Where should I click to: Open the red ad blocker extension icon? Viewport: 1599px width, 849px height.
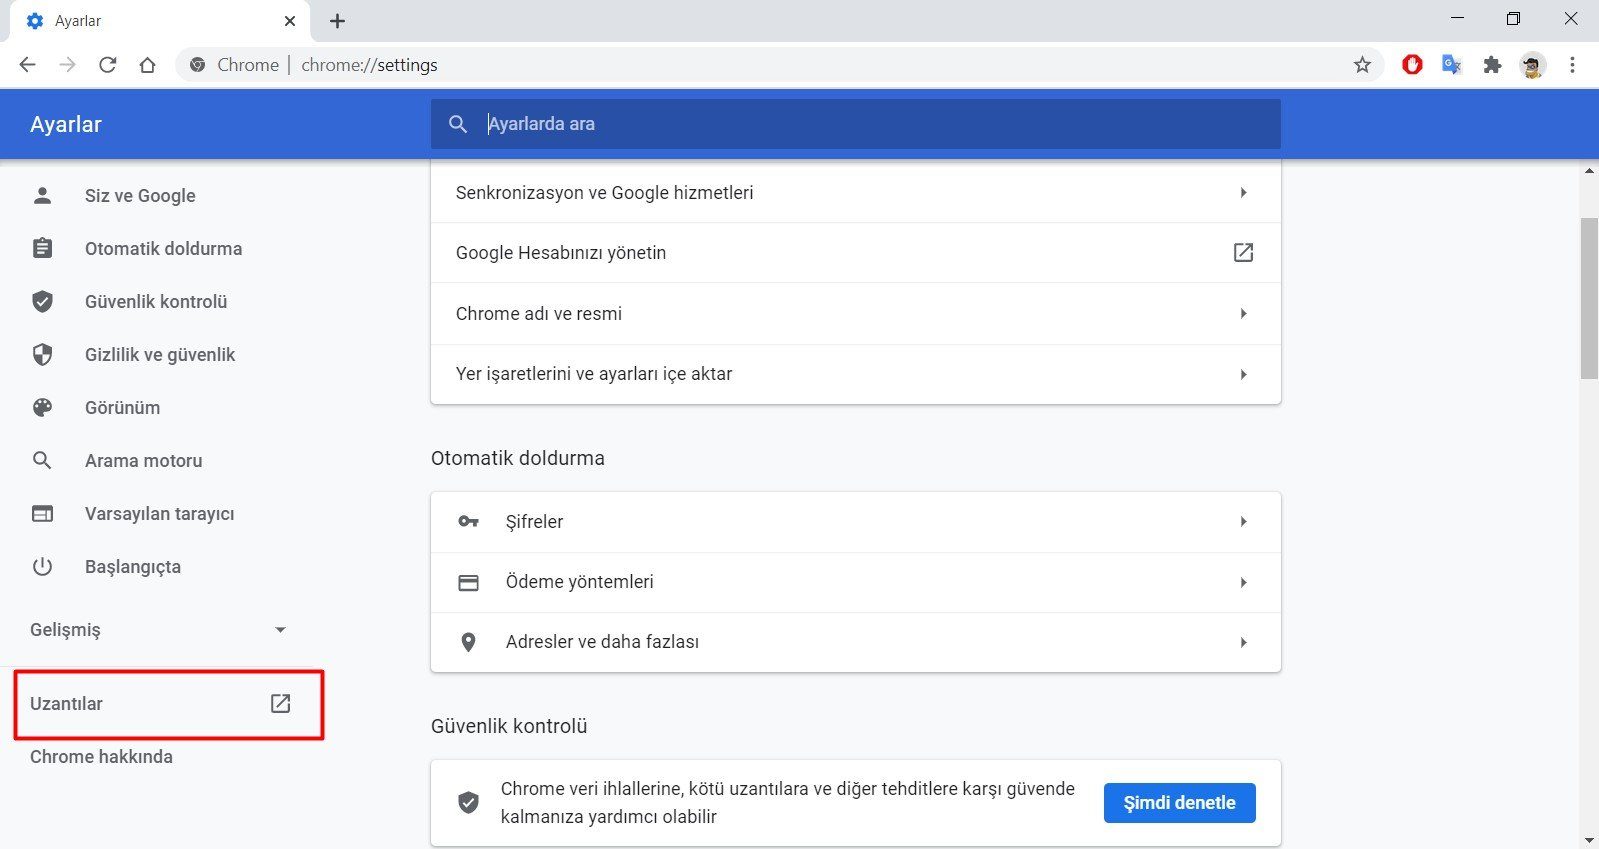[x=1412, y=65]
